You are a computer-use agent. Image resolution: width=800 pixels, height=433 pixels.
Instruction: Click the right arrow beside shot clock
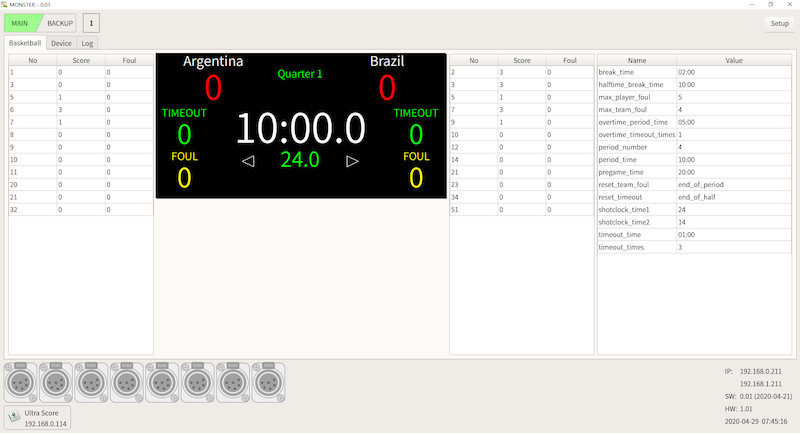(352, 160)
